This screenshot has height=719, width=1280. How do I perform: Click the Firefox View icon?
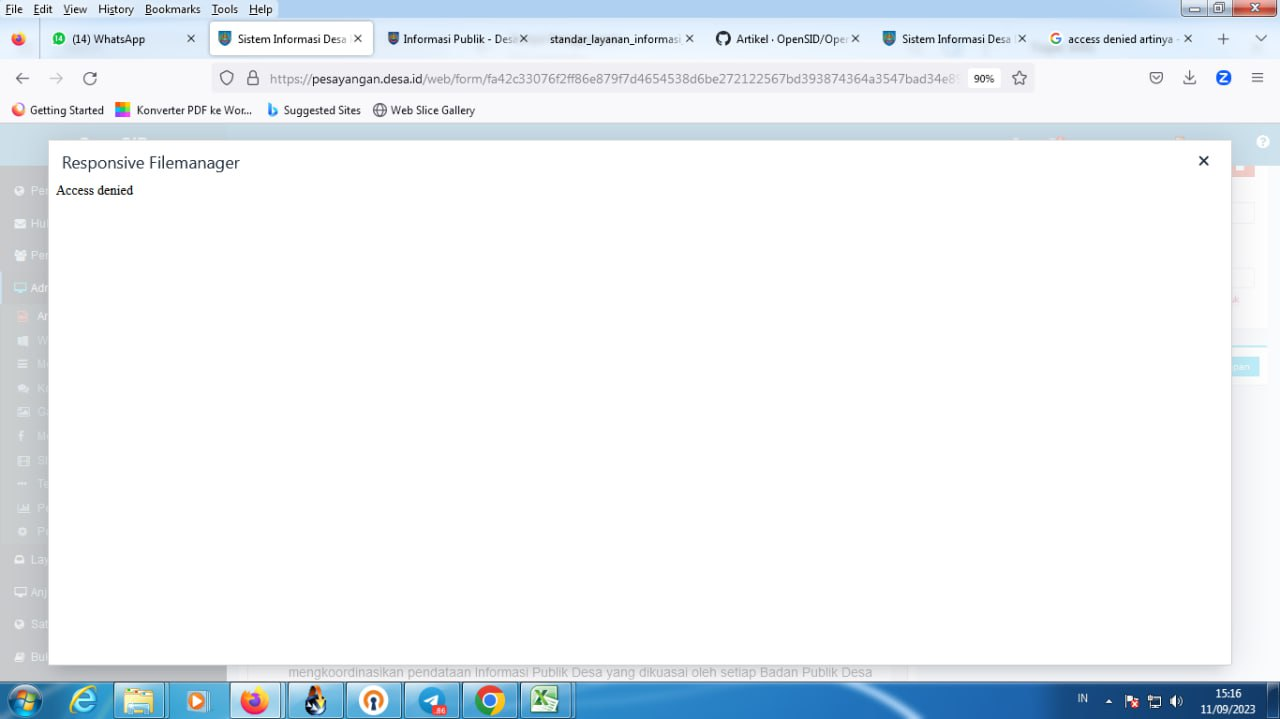[x=18, y=39]
